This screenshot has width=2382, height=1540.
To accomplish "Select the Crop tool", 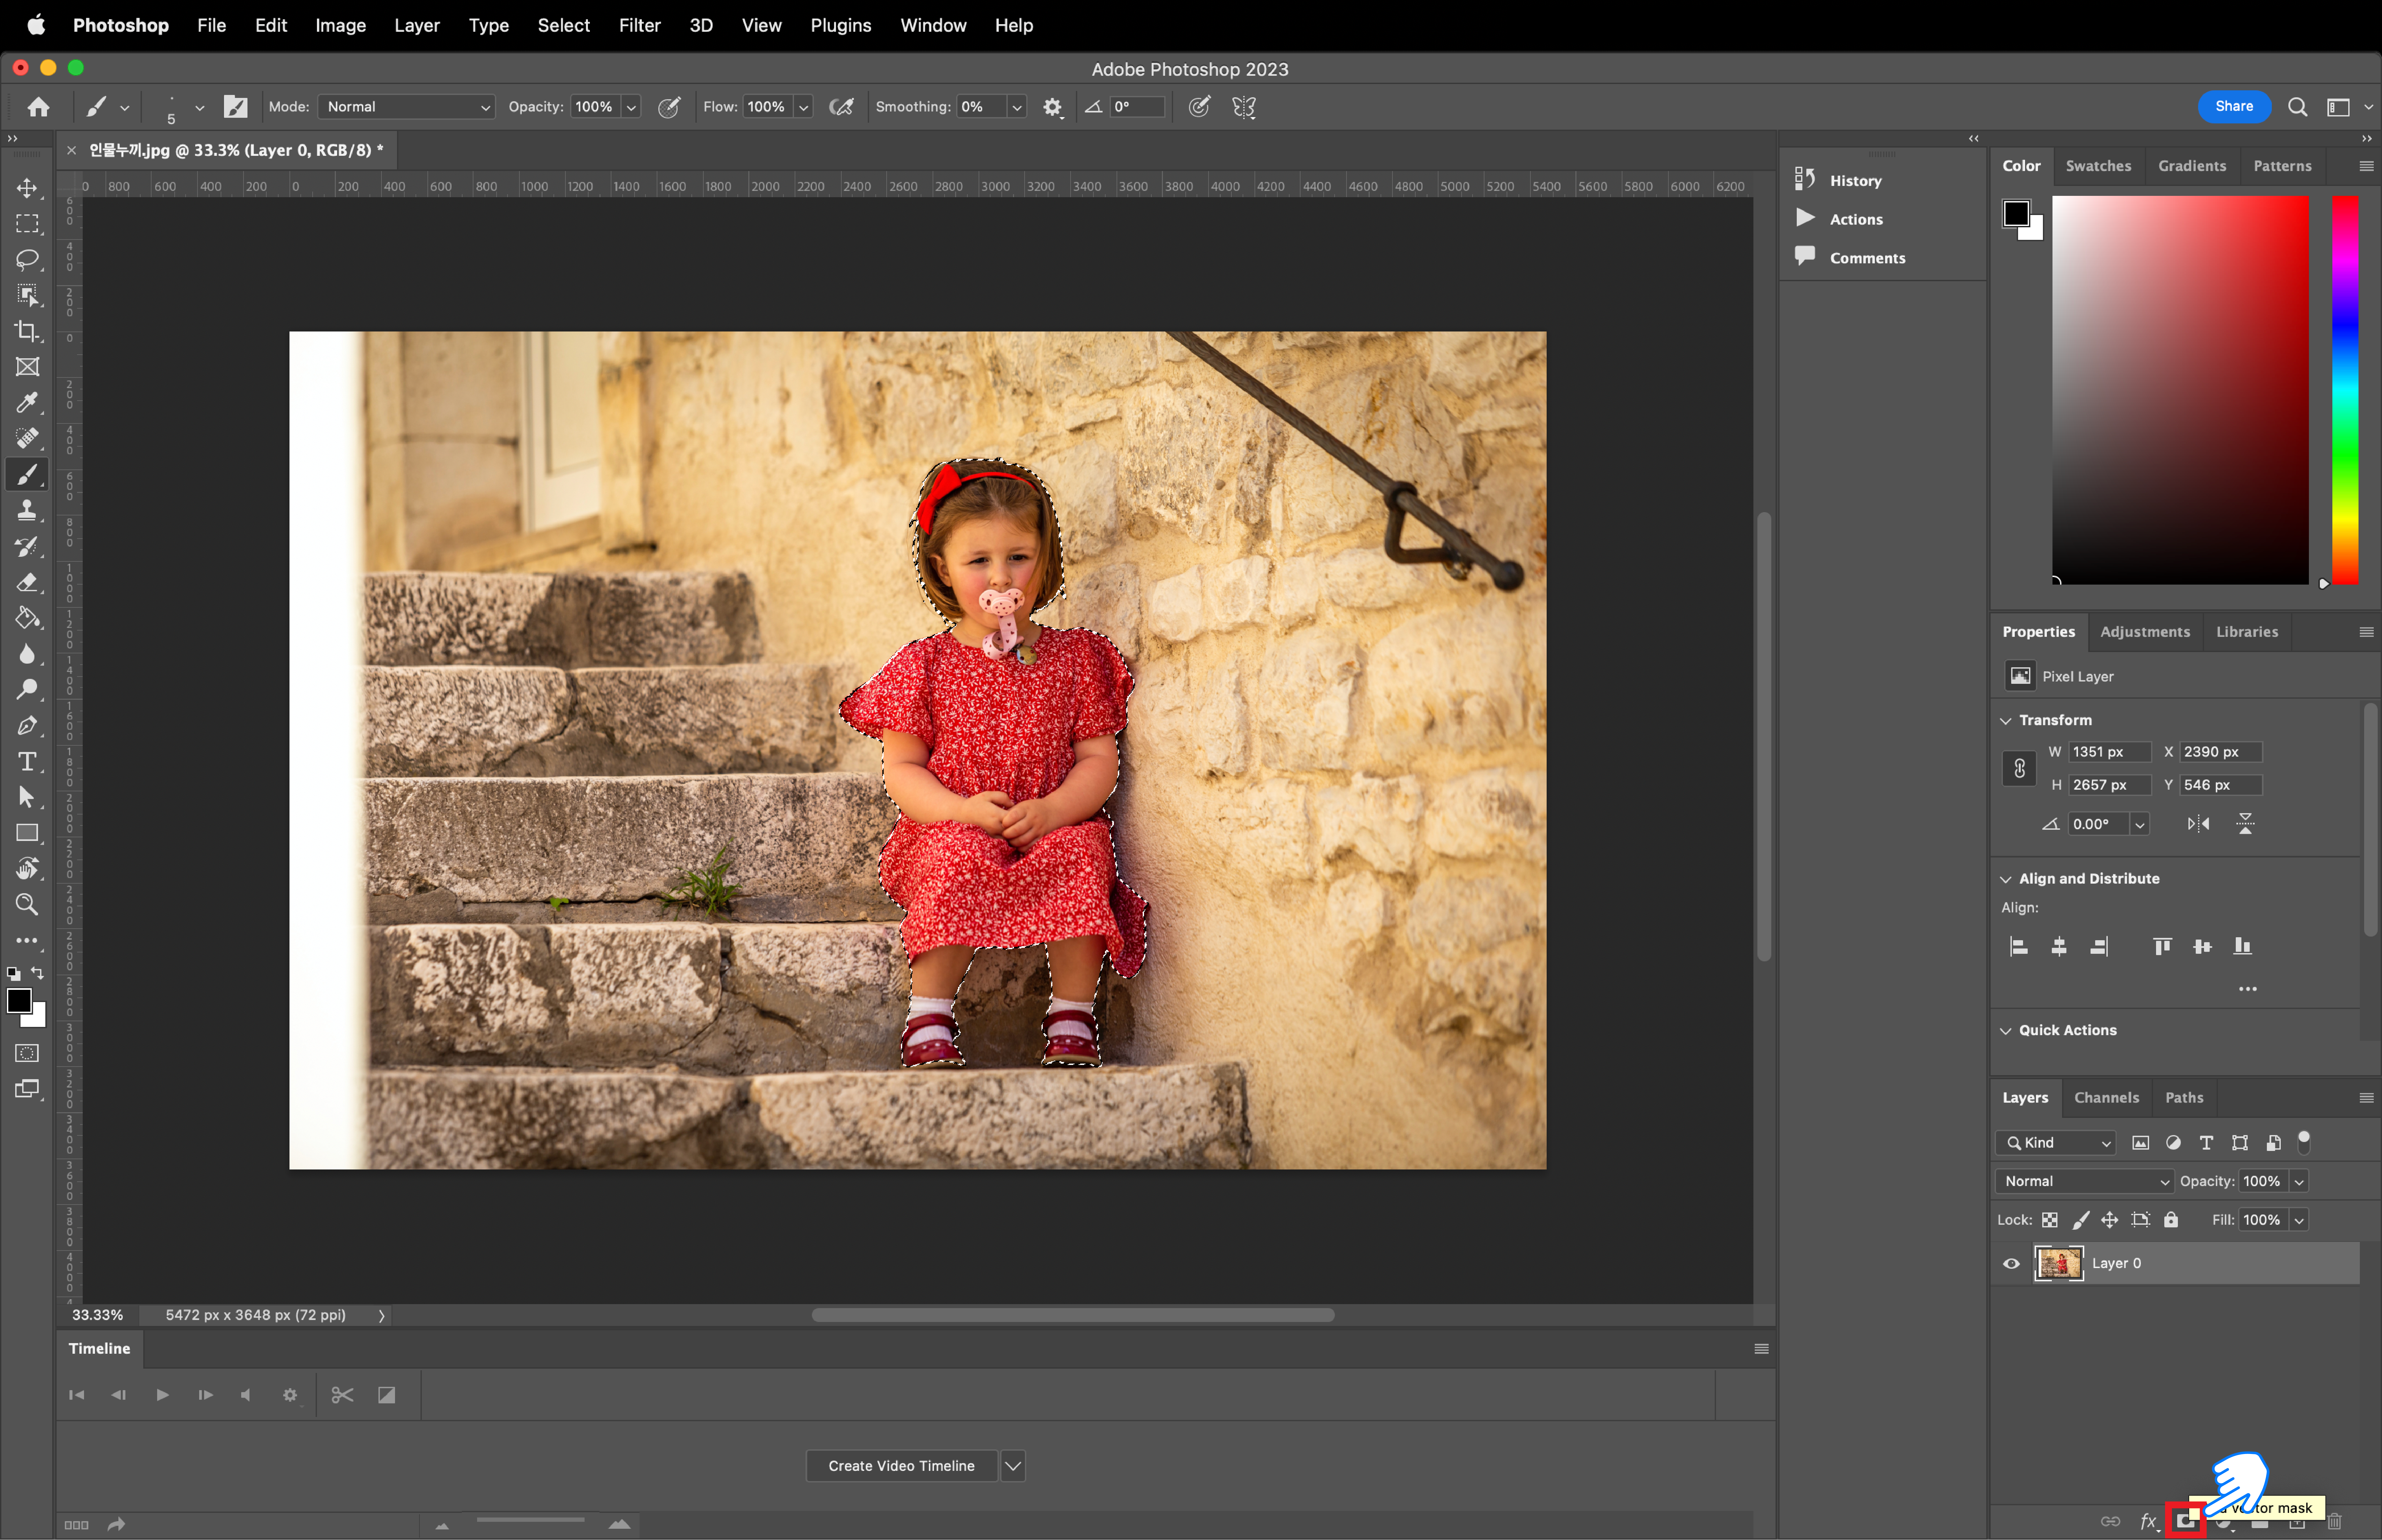I will (x=27, y=331).
